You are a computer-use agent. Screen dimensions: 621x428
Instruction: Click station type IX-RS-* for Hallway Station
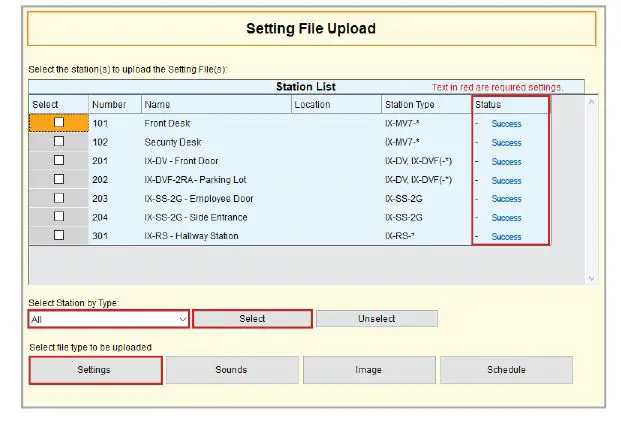[x=400, y=236]
